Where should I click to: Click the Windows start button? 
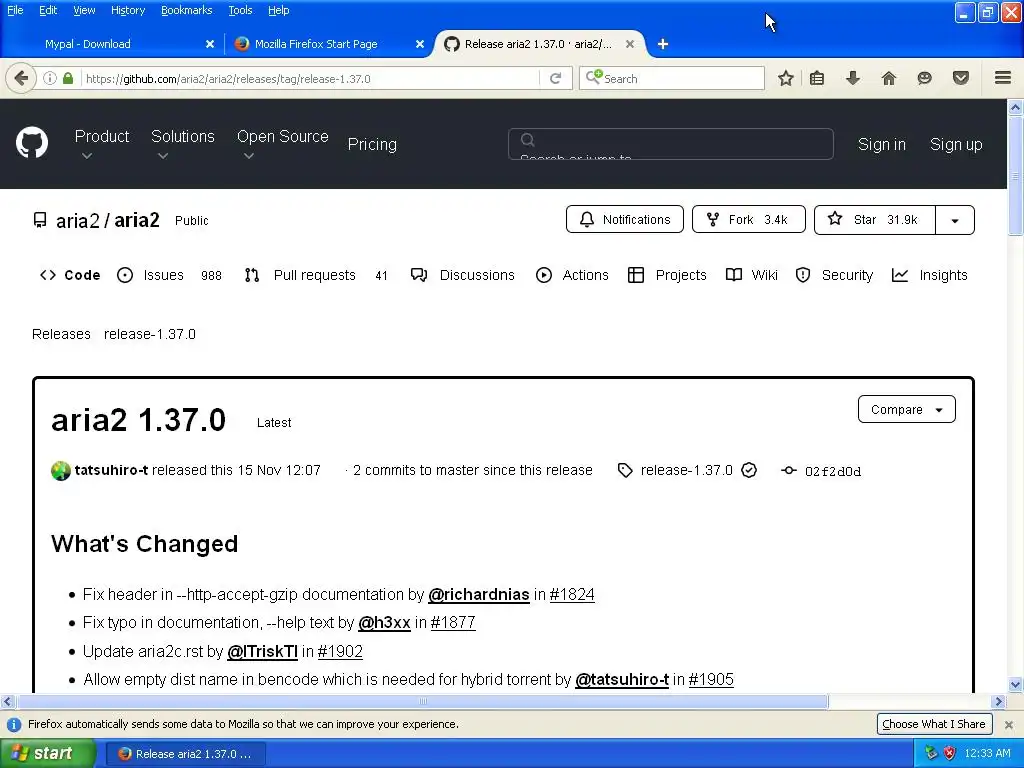48,753
